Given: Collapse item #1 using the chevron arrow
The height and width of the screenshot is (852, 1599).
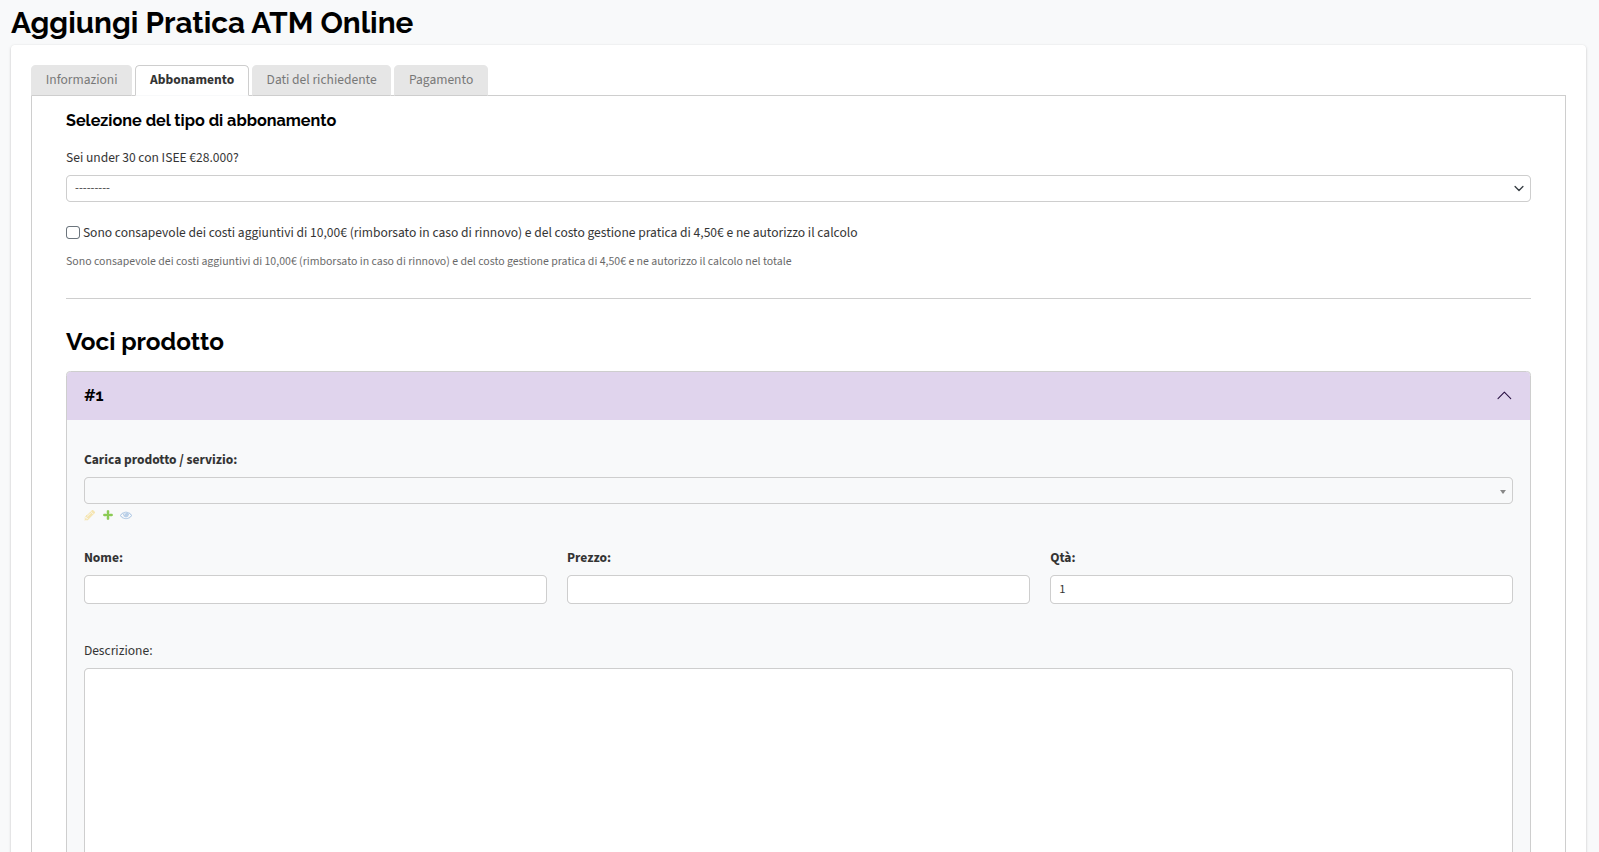Looking at the screenshot, I should pyautogui.click(x=1503, y=396).
